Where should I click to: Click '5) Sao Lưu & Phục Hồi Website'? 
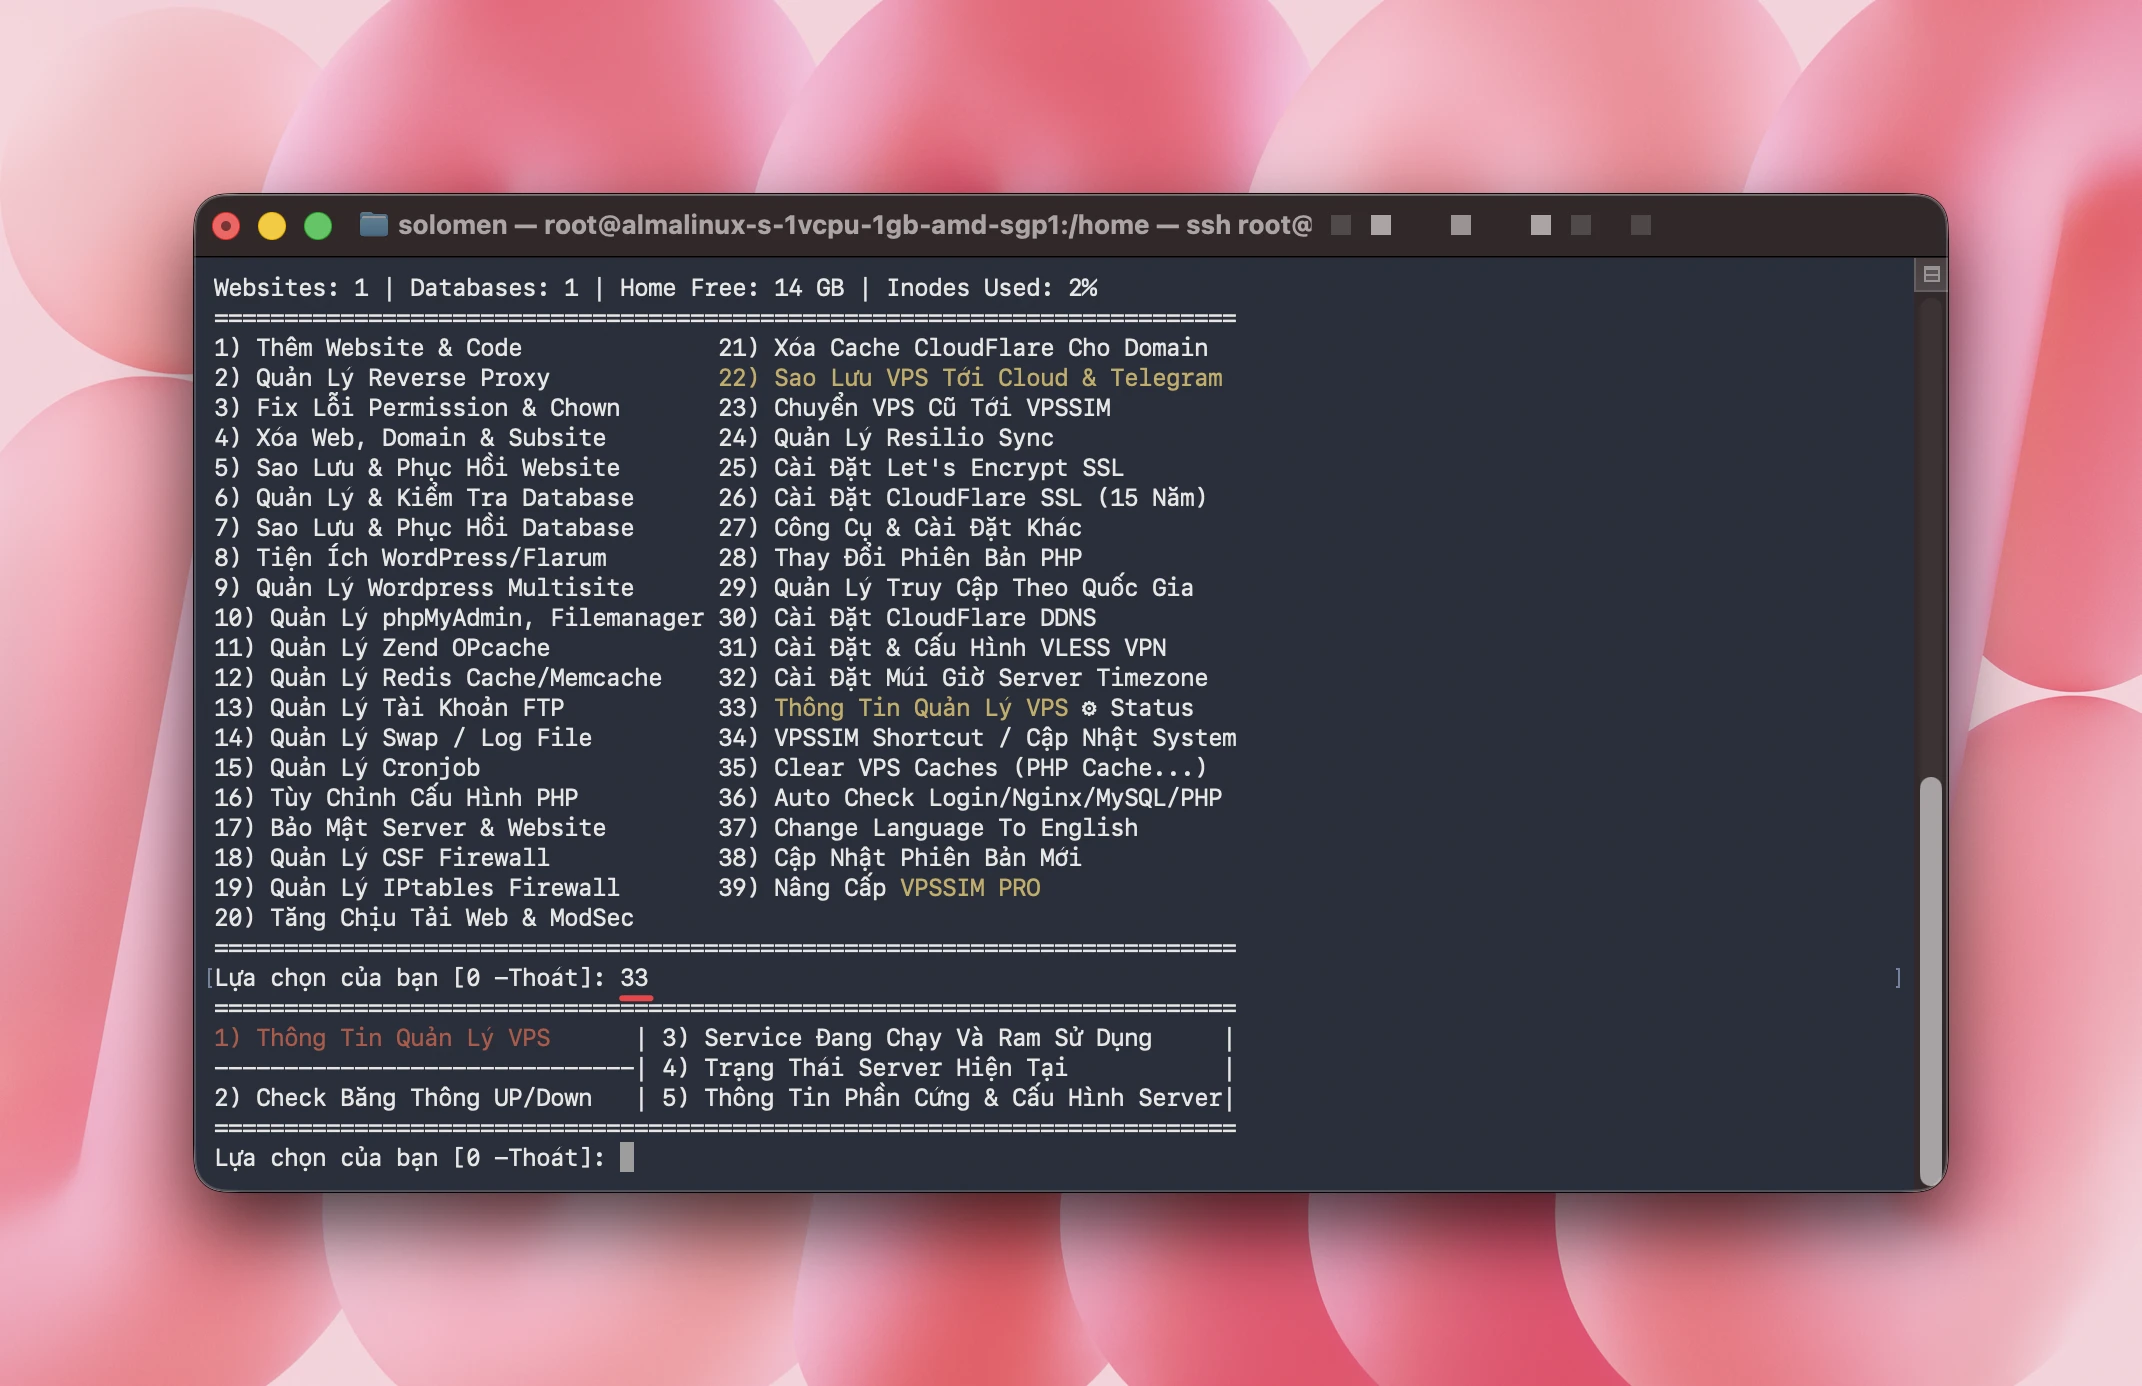(x=417, y=468)
